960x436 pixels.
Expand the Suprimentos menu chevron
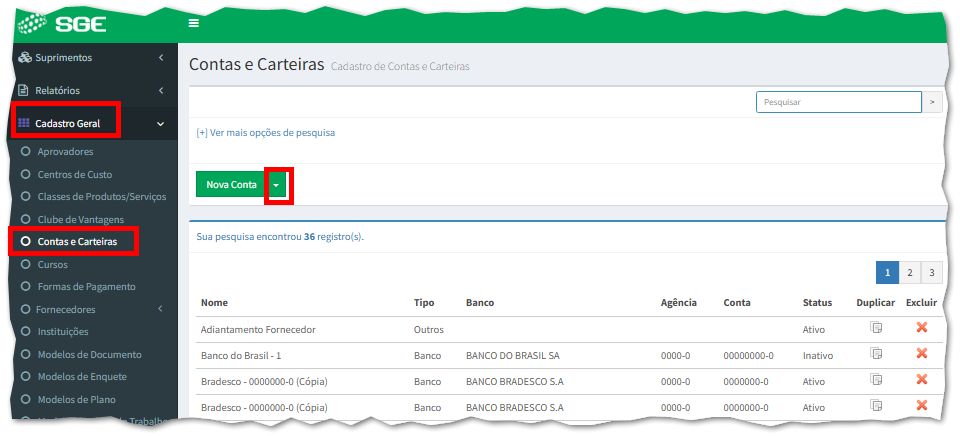(161, 58)
